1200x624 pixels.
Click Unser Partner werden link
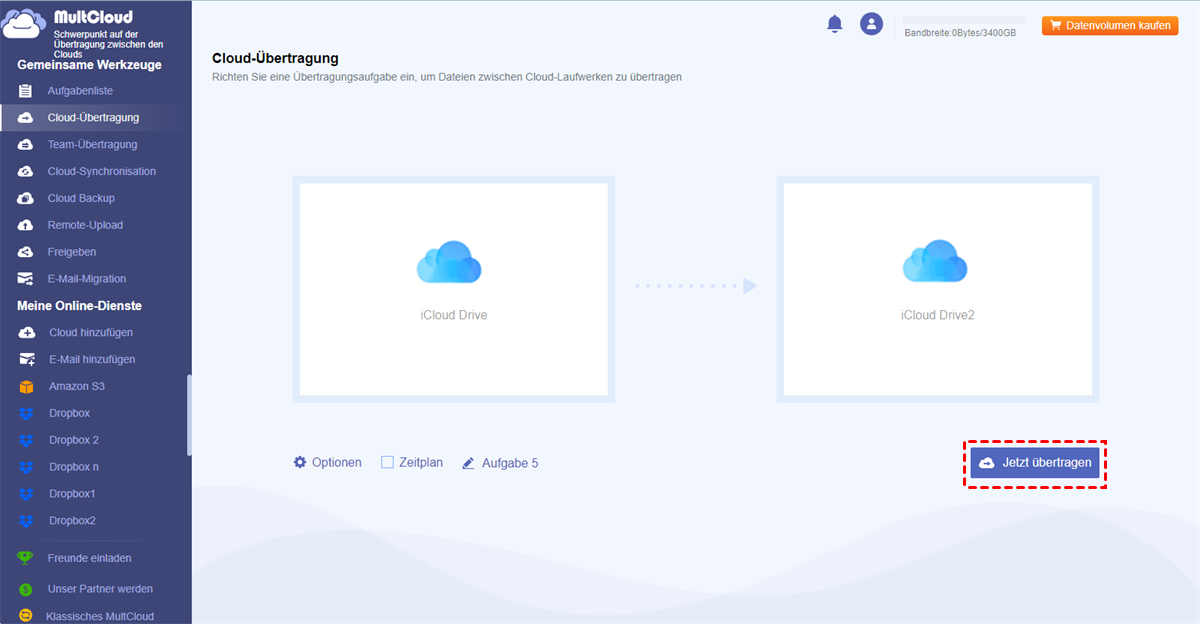click(x=100, y=590)
